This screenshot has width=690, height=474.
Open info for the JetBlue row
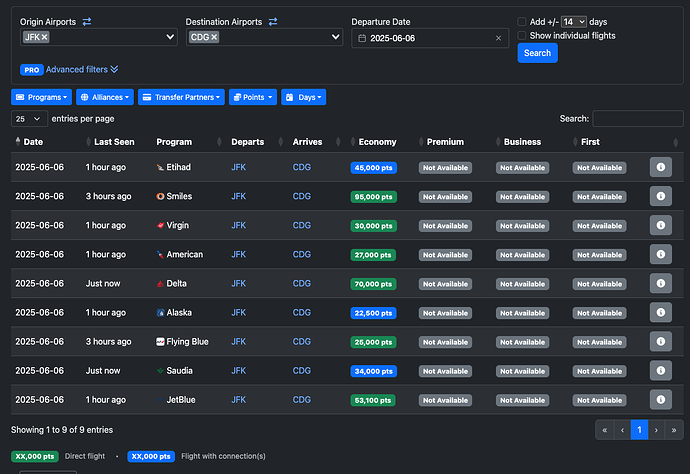tap(661, 400)
